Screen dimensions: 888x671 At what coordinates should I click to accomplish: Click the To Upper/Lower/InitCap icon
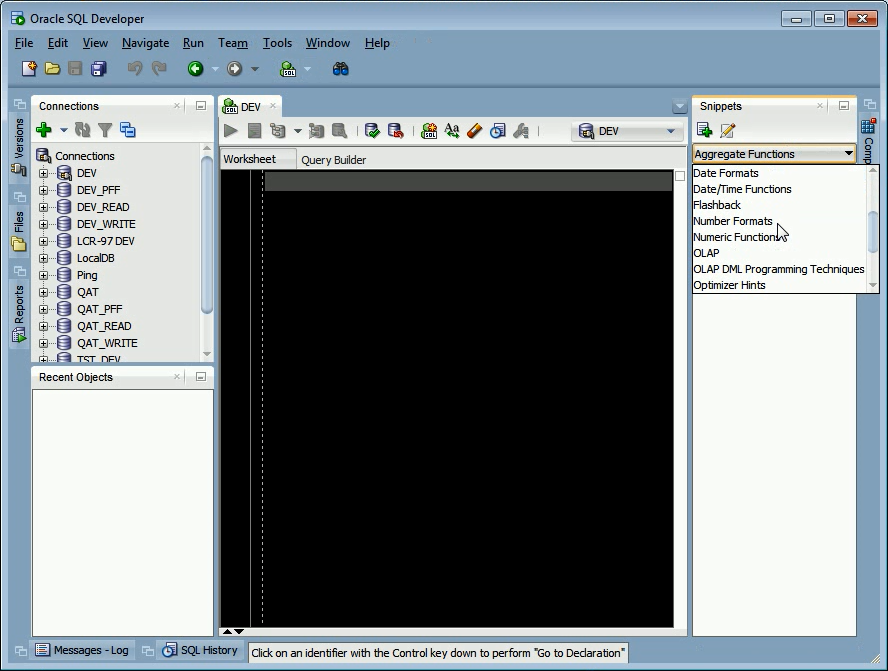point(452,131)
